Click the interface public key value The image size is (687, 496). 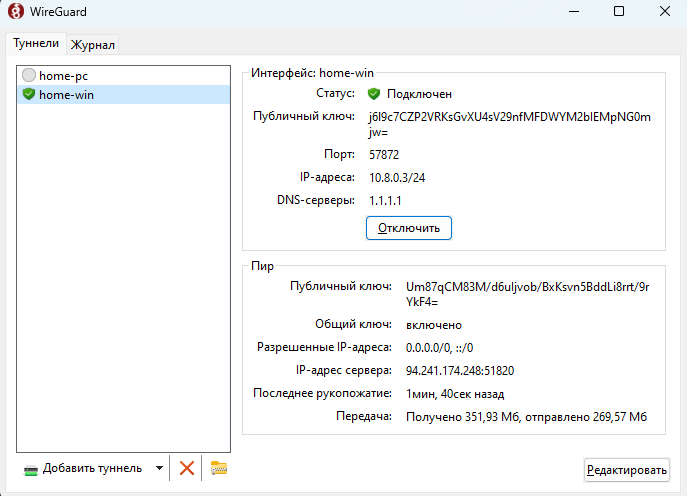510,124
